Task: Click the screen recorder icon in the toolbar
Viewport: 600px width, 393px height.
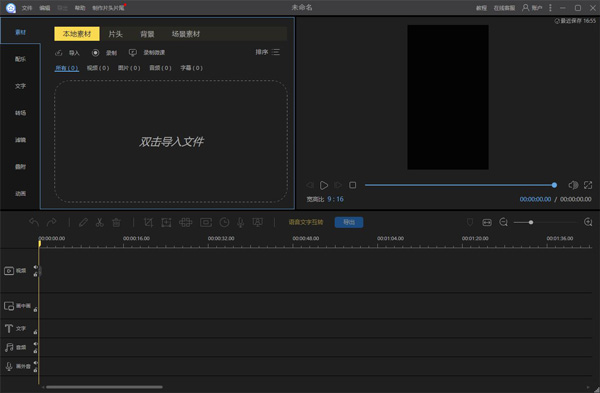Action: tap(258, 222)
